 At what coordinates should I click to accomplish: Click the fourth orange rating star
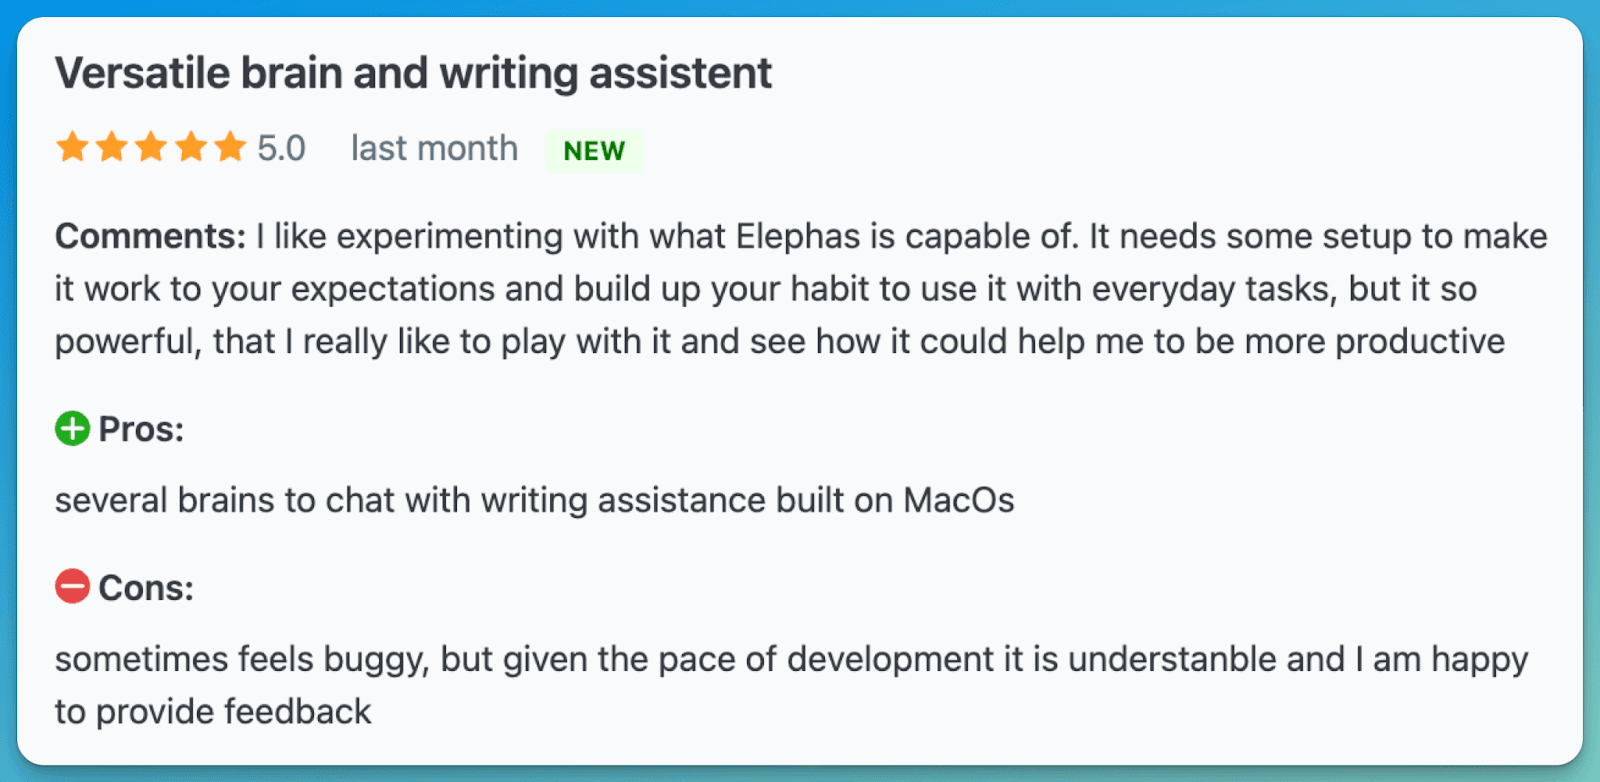point(190,147)
